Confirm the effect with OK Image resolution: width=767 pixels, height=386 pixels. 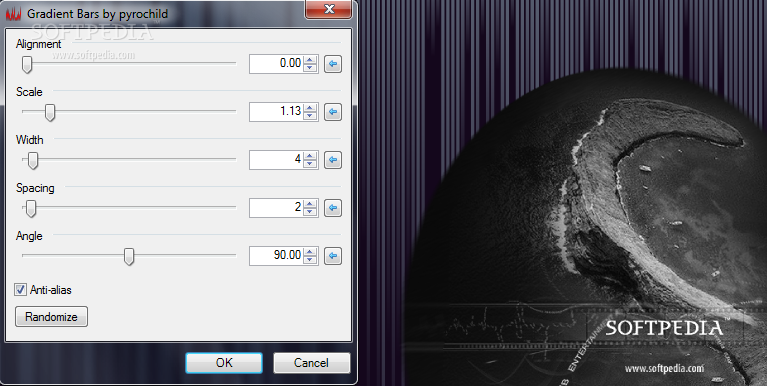[x=224, y=363]
